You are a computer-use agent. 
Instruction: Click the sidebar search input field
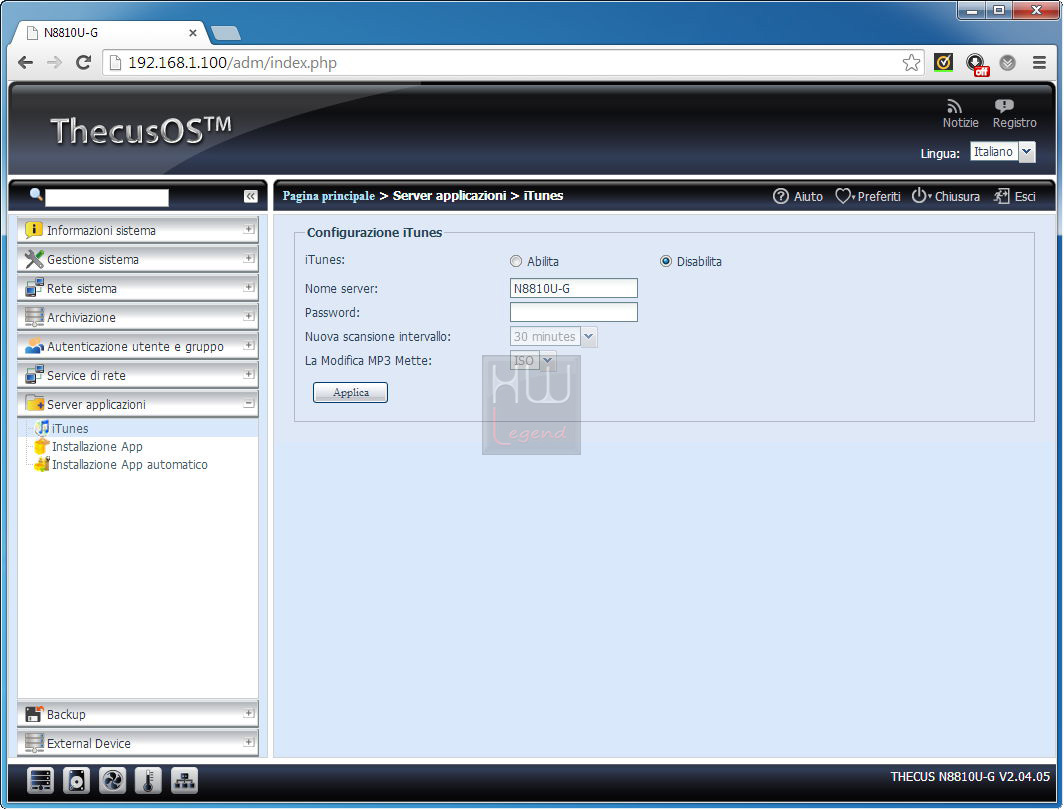pyautogui.click(x=107, y=197)
